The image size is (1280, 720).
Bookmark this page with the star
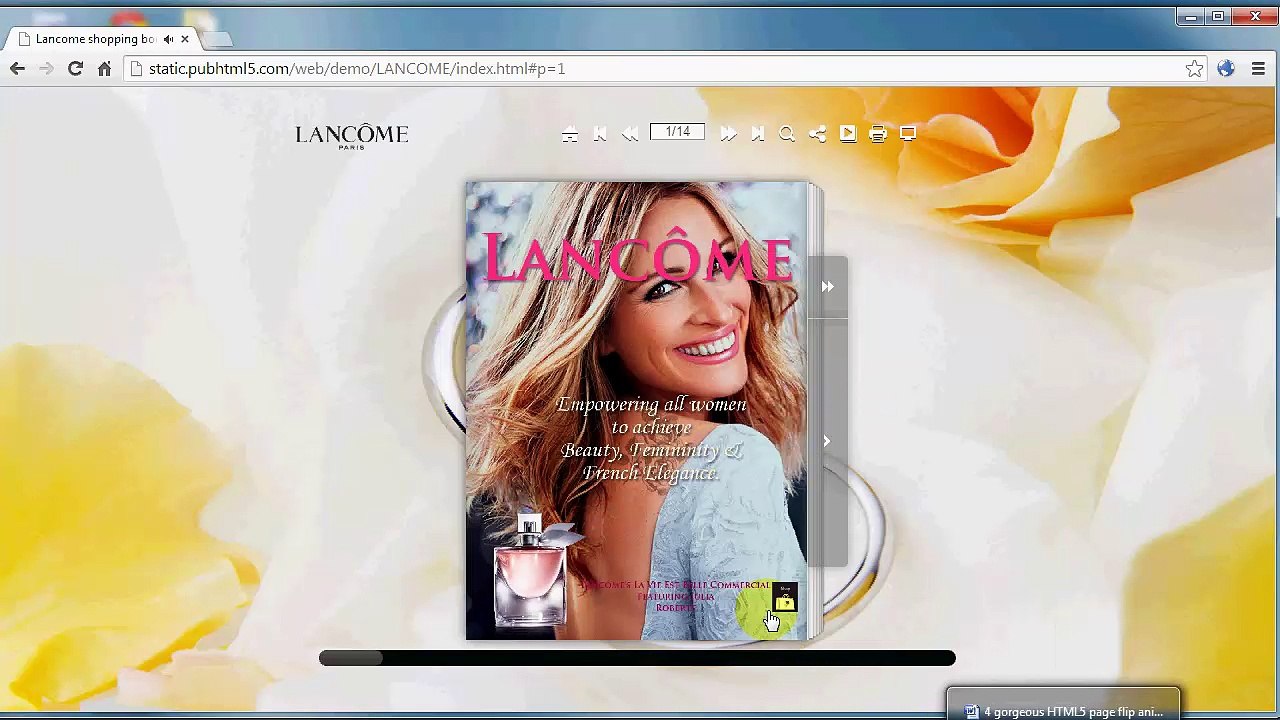click(x=1194, y=69)
